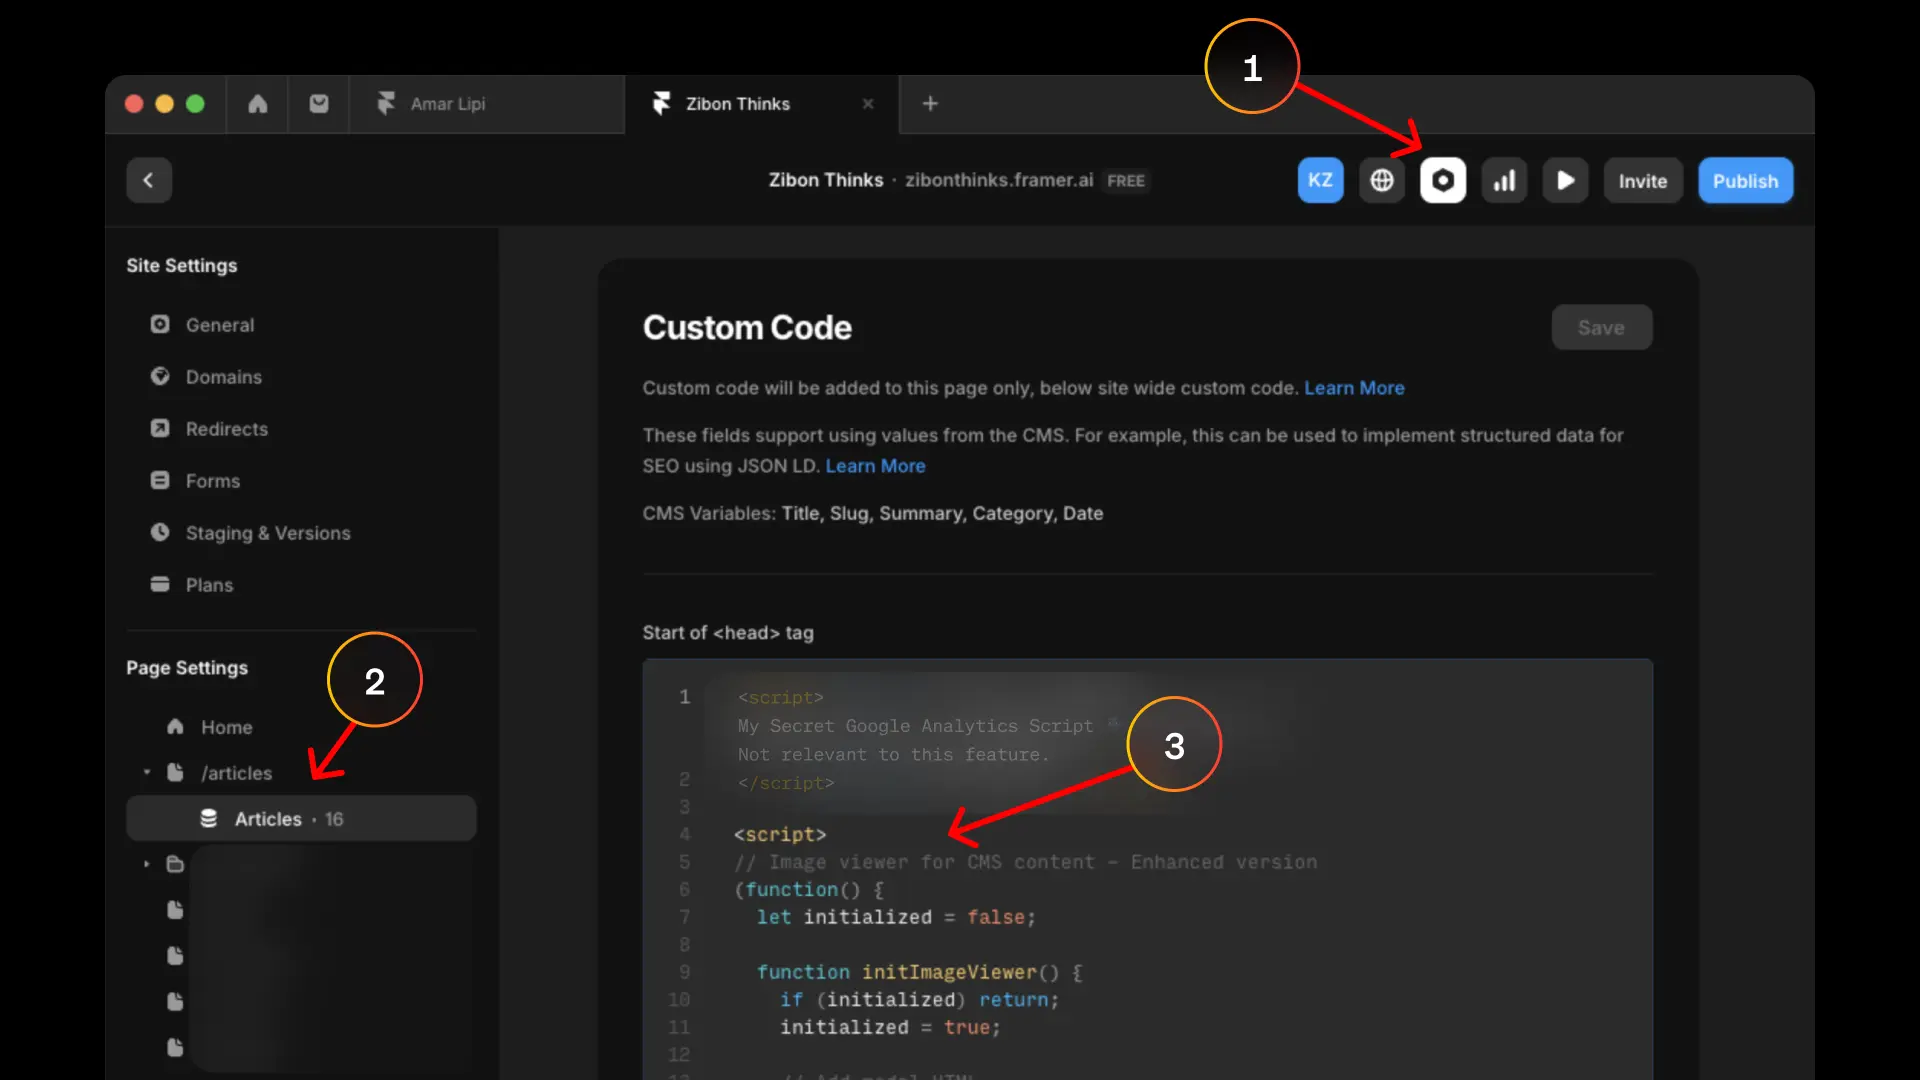Image resolution: width=1920 pixels, height=1080 pixels.
Task: Click the Framer logo on Zibon Thinks tab
Action: point(661,103)
